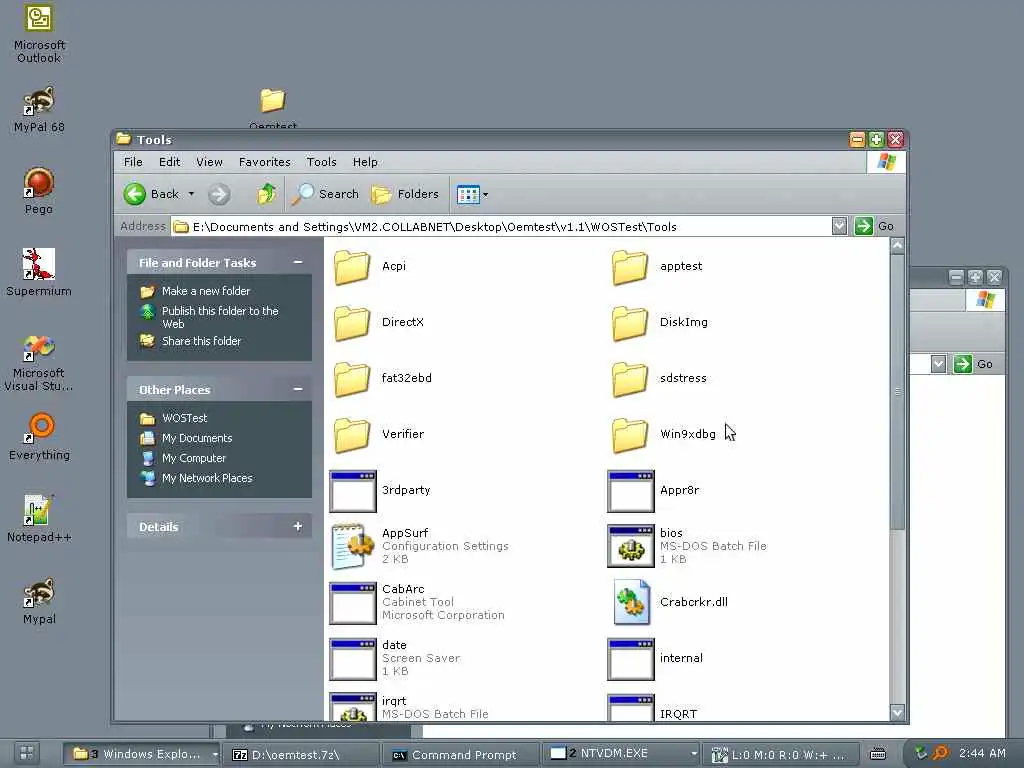Select the Notepad++ desktop shortcut
Viewport: 1024px width, 768px height.
coord(39,519)
